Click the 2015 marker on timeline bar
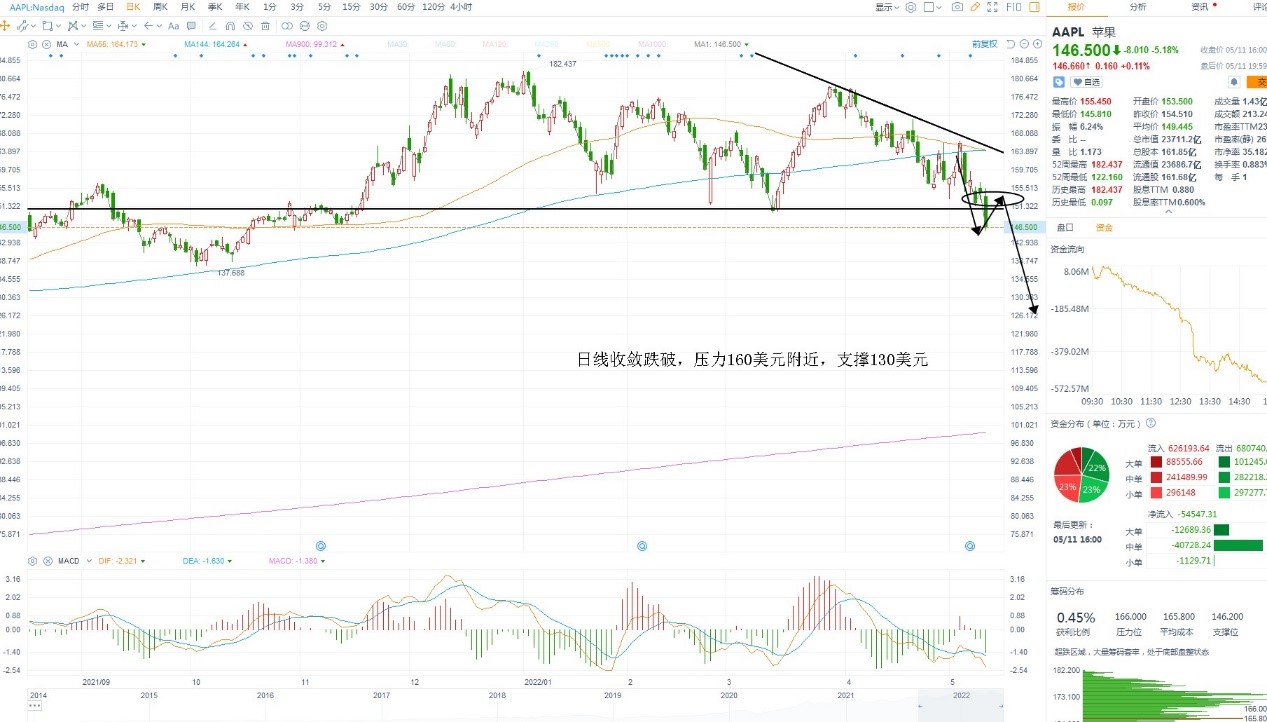The image size is (1267, 722). point(148,694)
